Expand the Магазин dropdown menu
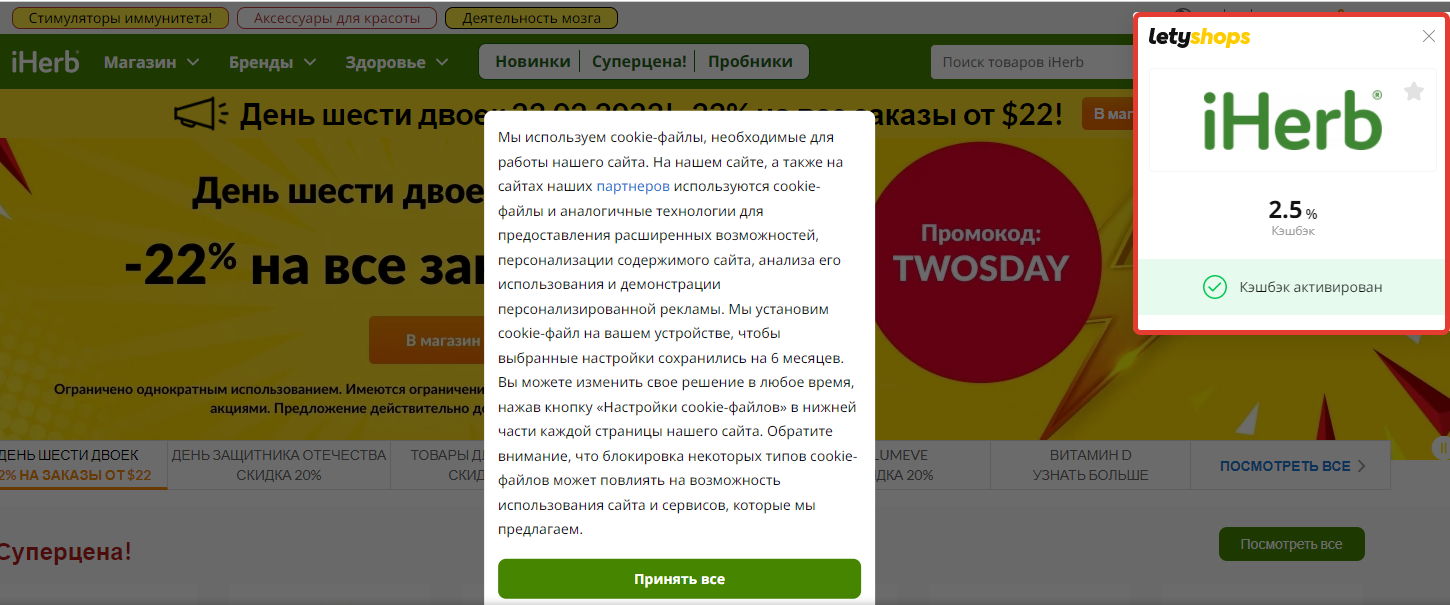 click(151, 62)
